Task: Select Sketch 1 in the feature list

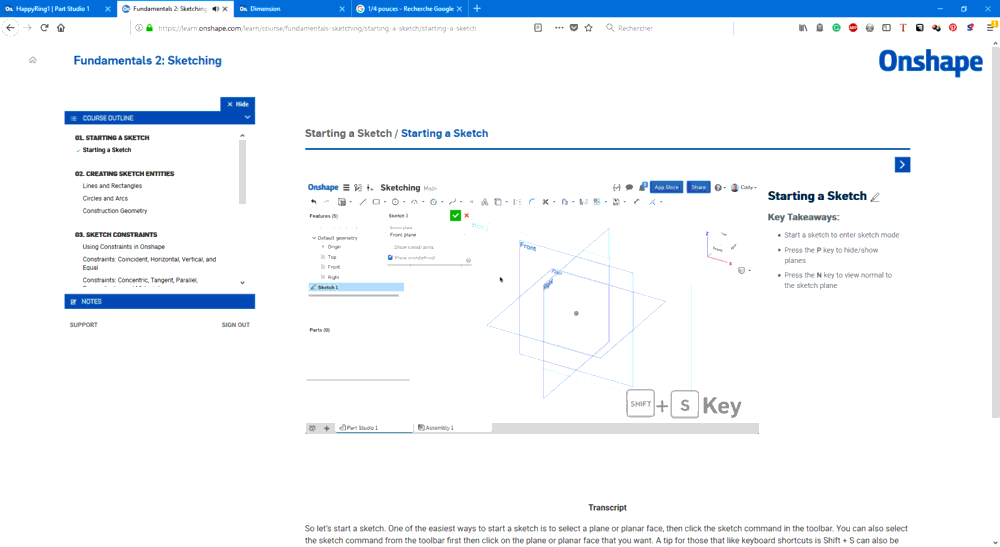Action: point(356,287)
